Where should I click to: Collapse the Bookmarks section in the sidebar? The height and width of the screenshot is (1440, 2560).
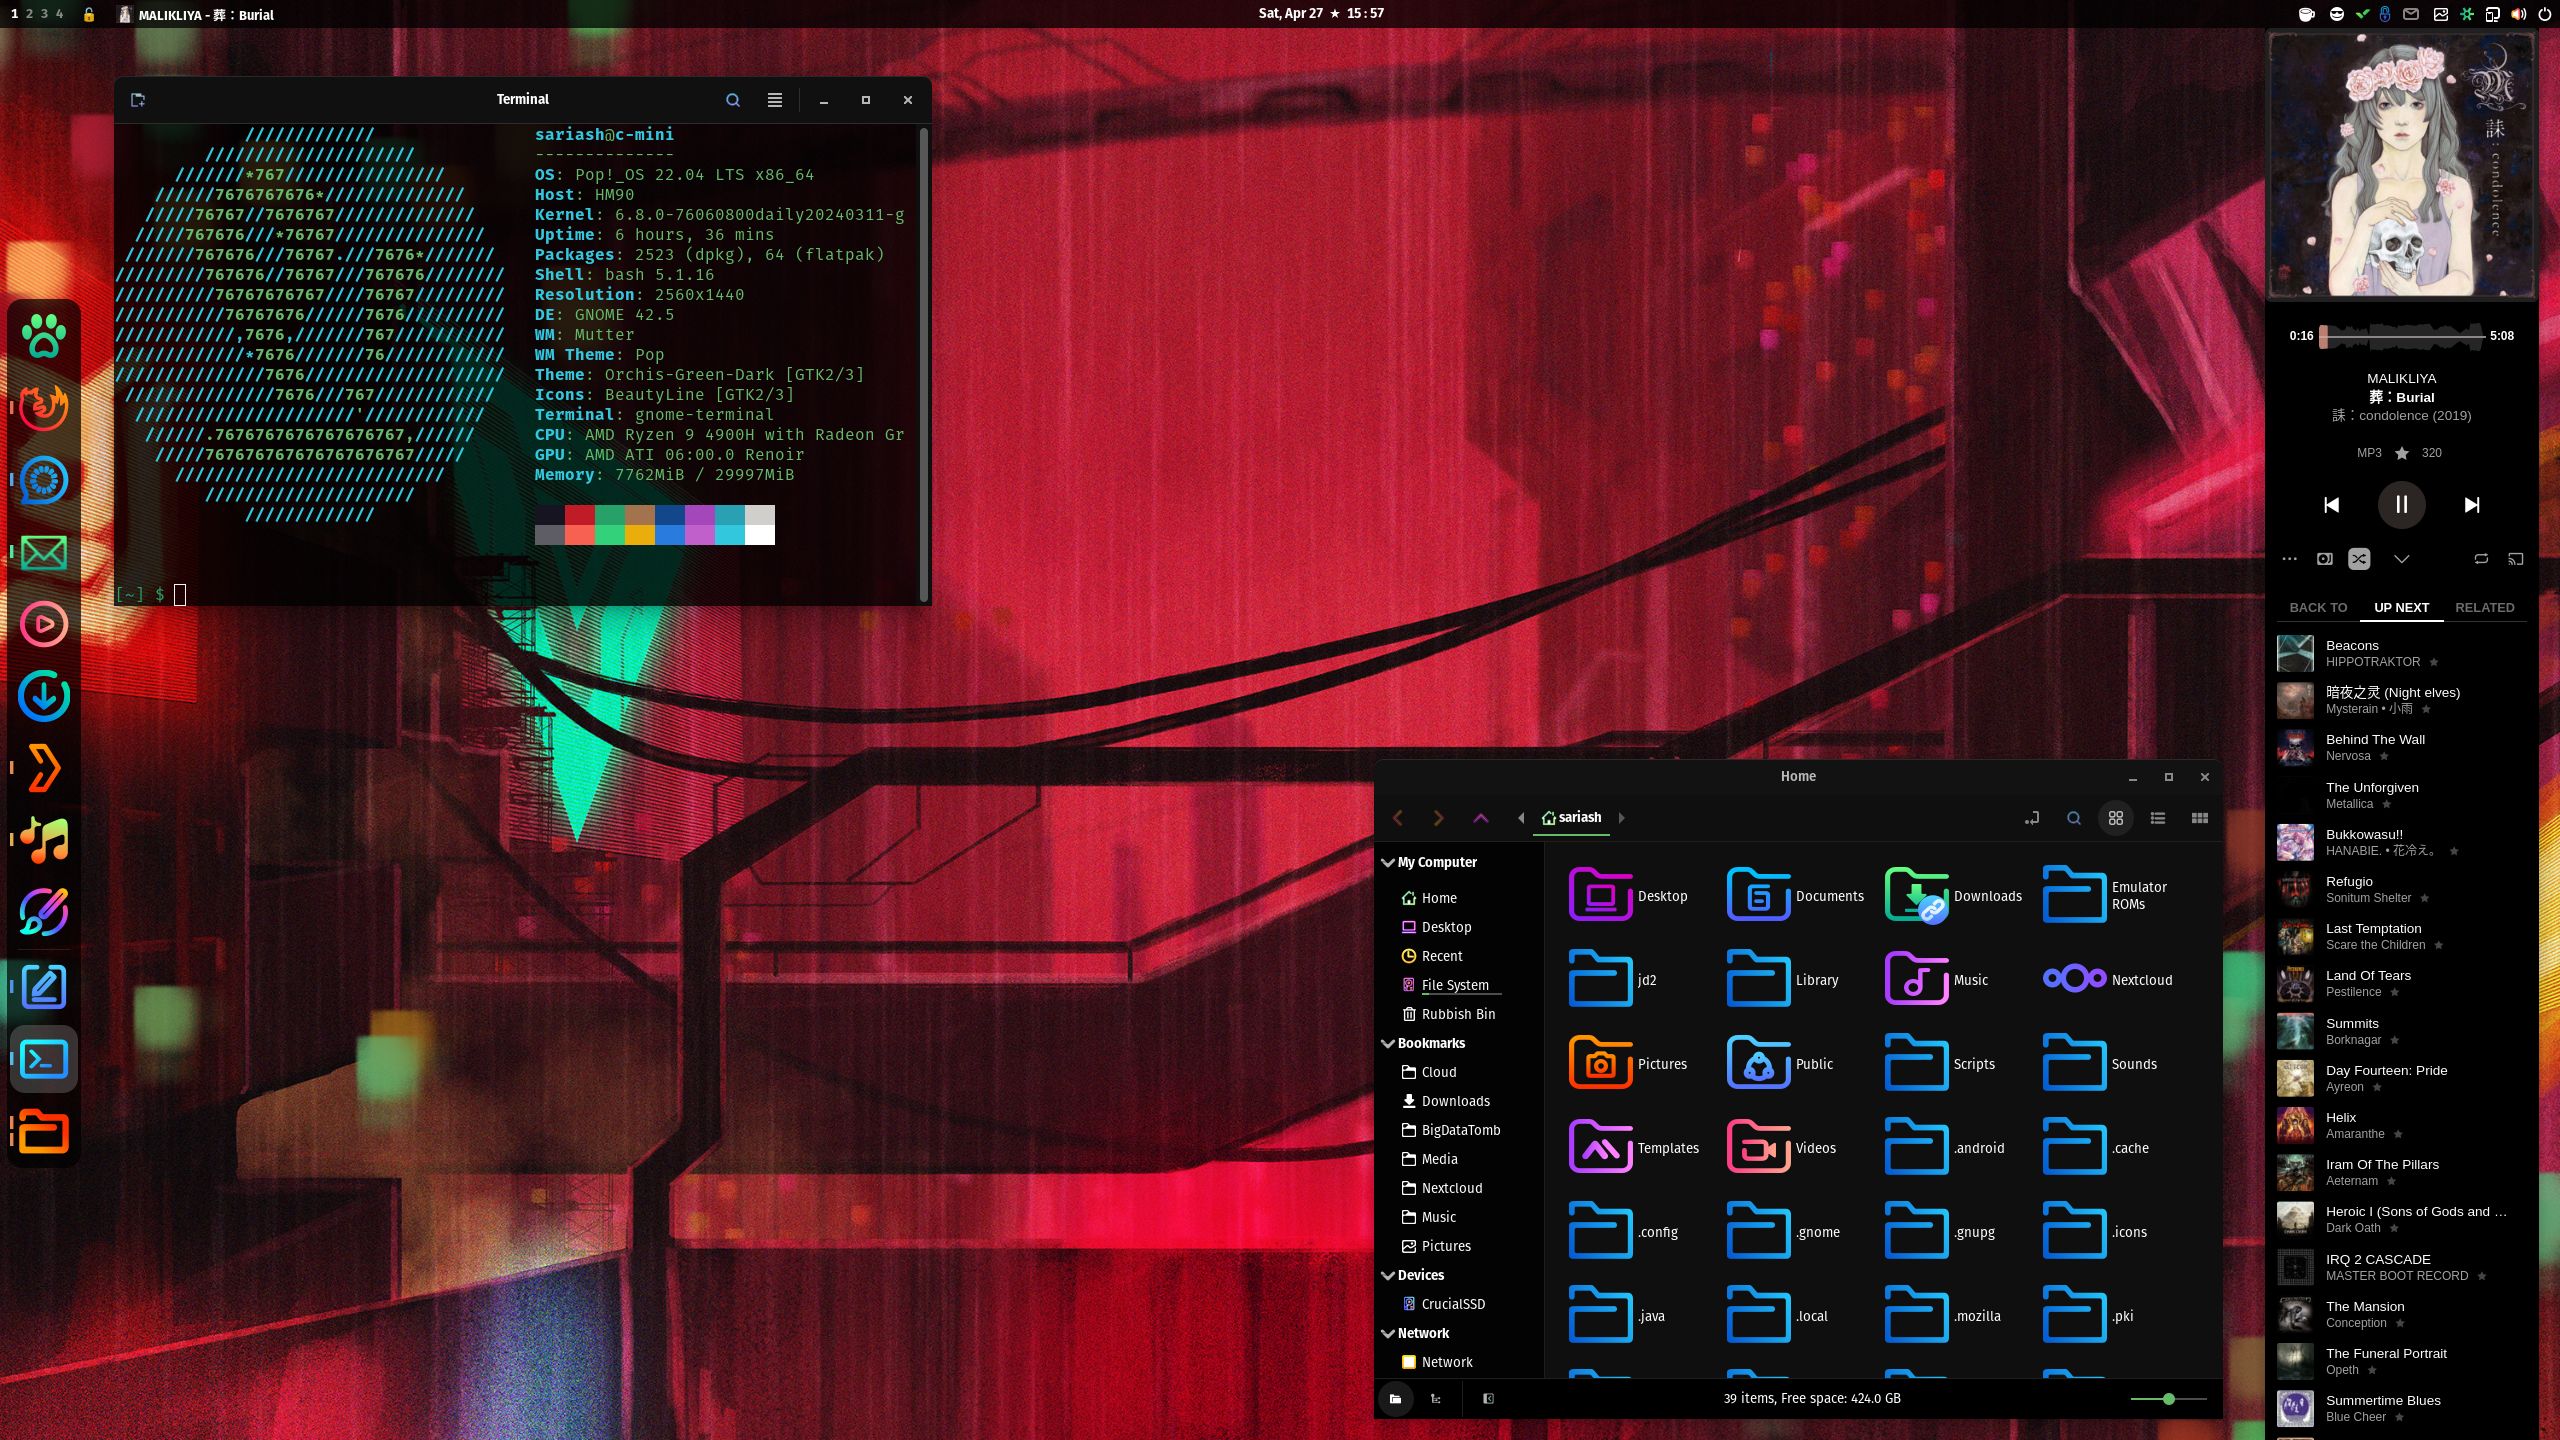click(x=1388, y=1043)
